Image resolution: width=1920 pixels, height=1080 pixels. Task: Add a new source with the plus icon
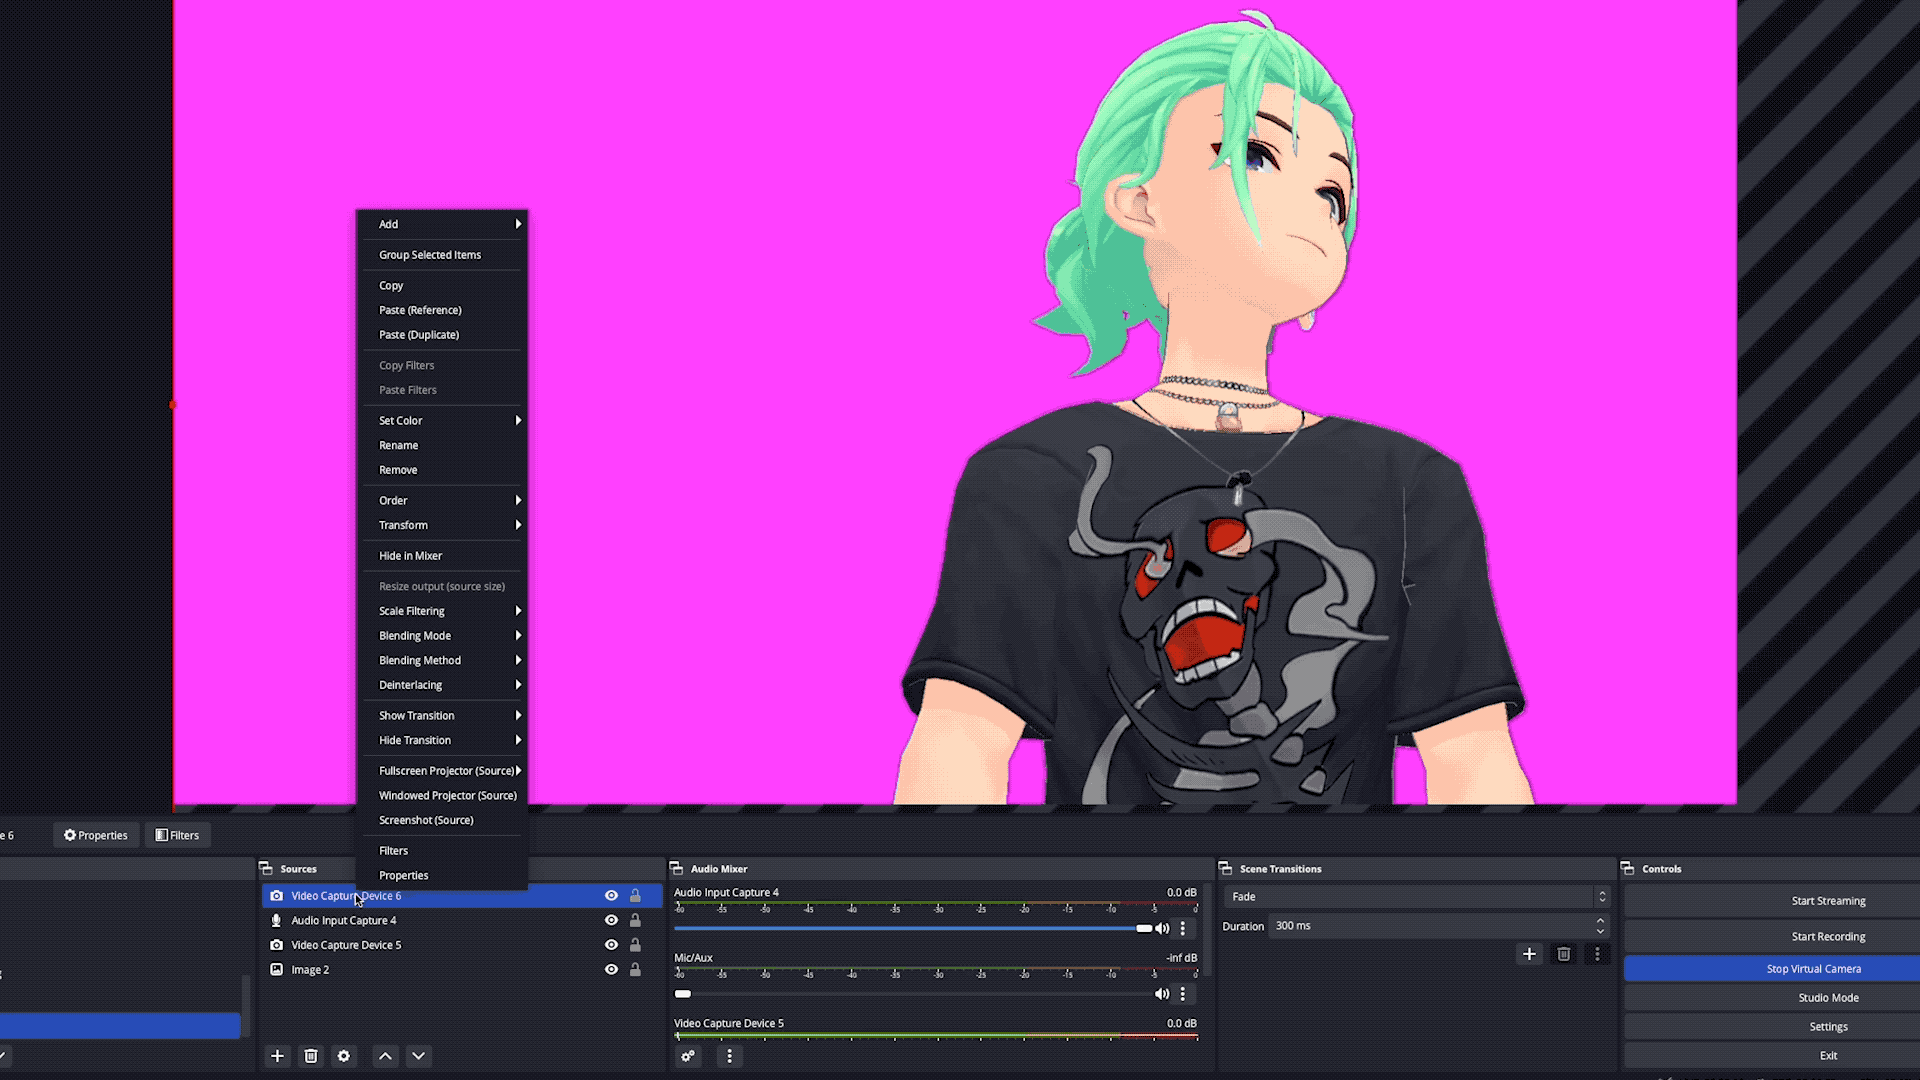(277, 1055)
